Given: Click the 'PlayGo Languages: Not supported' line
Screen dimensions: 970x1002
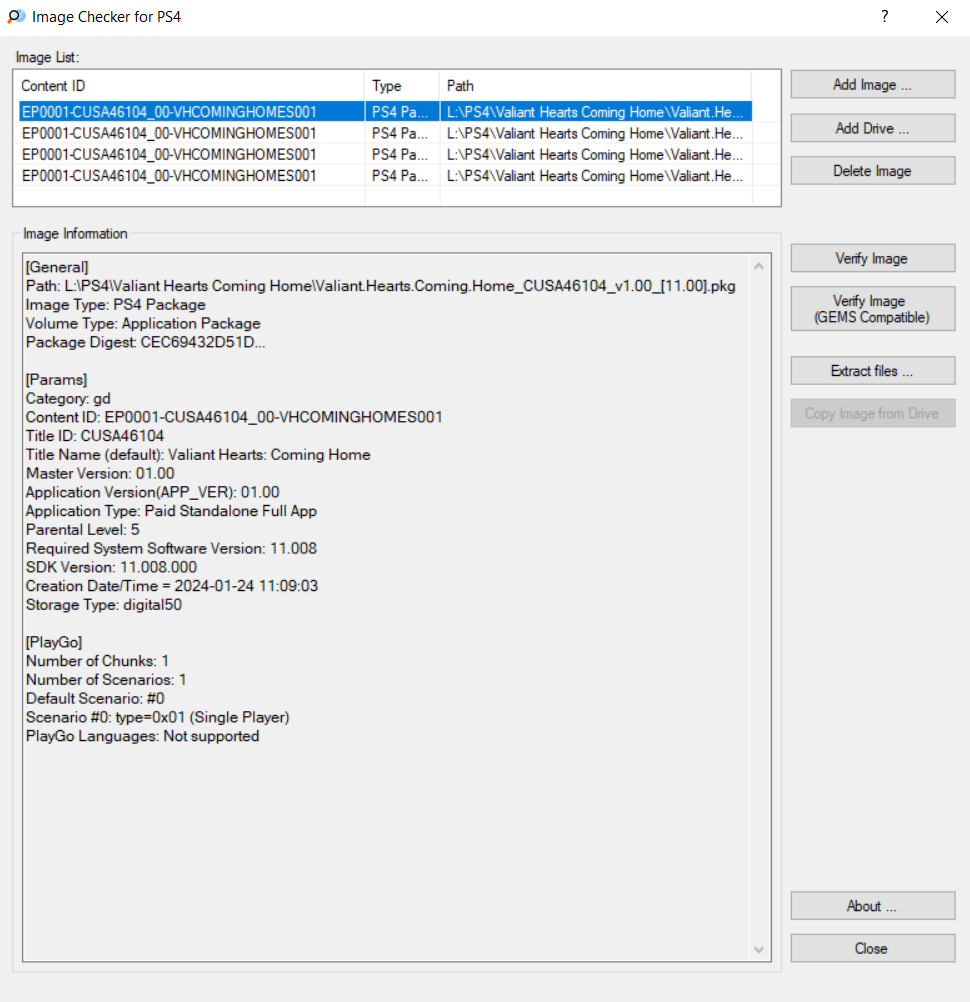Looking at the screenshot, I should [142, 736].
